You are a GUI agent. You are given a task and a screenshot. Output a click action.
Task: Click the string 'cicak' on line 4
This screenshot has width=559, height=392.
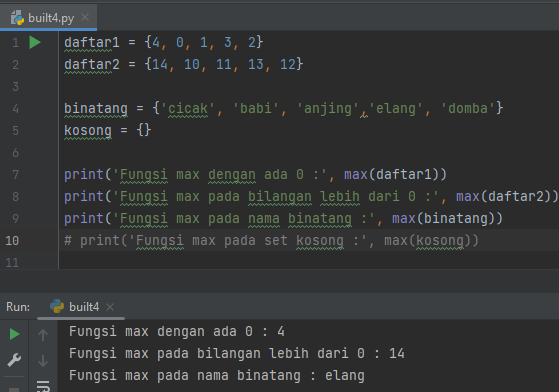[x=188, y=108]
